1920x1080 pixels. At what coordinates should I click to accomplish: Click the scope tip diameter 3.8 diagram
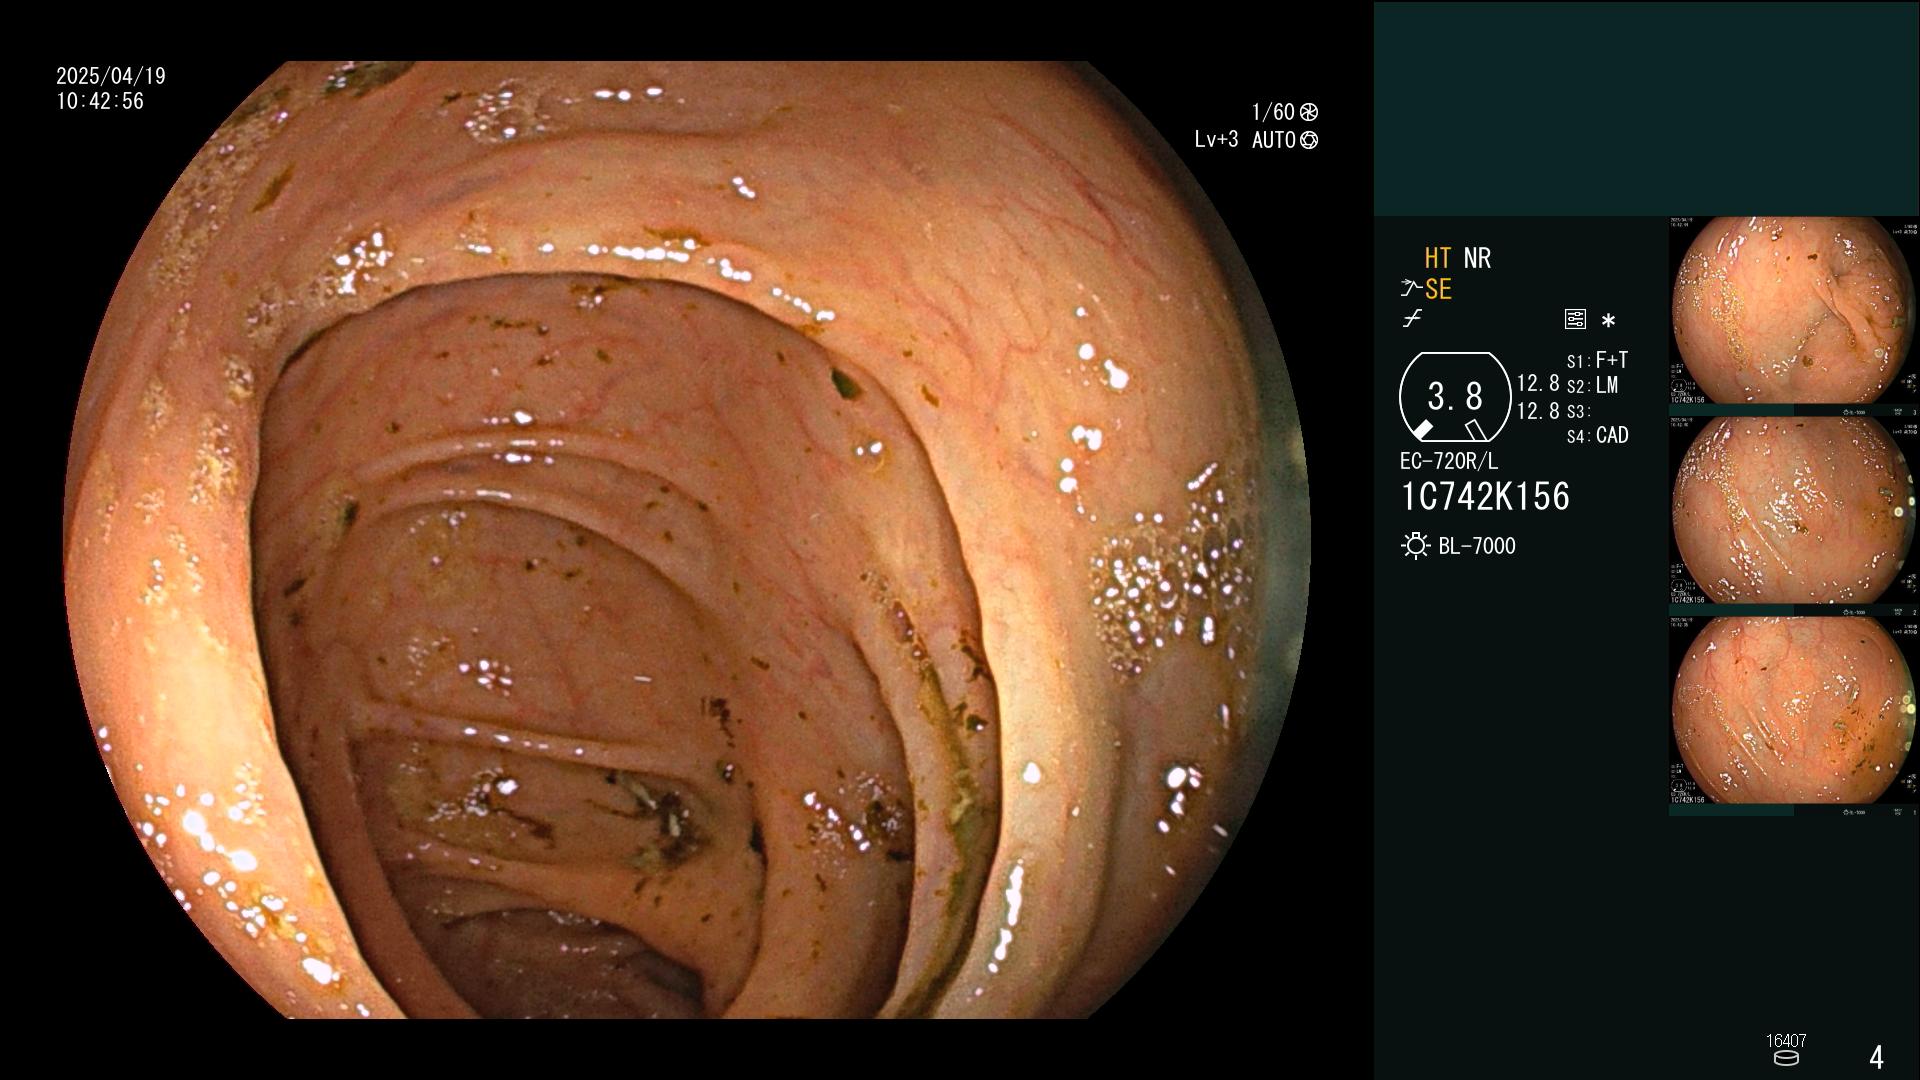[x=1455, y=397]
